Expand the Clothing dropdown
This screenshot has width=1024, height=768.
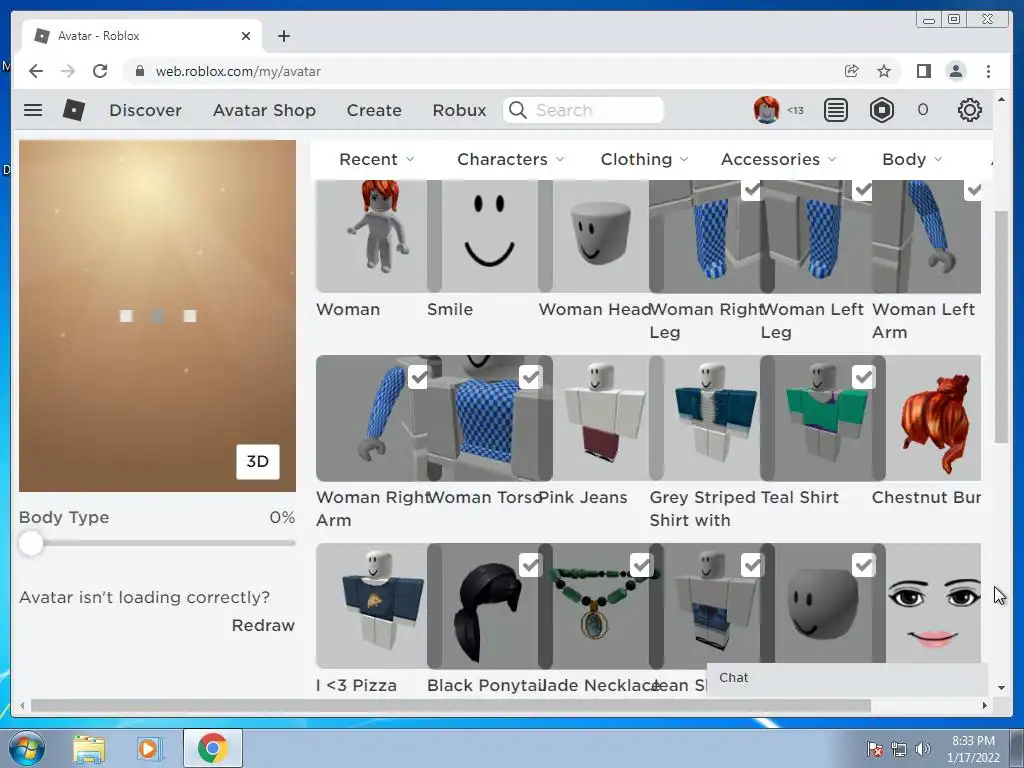(645, 159)
